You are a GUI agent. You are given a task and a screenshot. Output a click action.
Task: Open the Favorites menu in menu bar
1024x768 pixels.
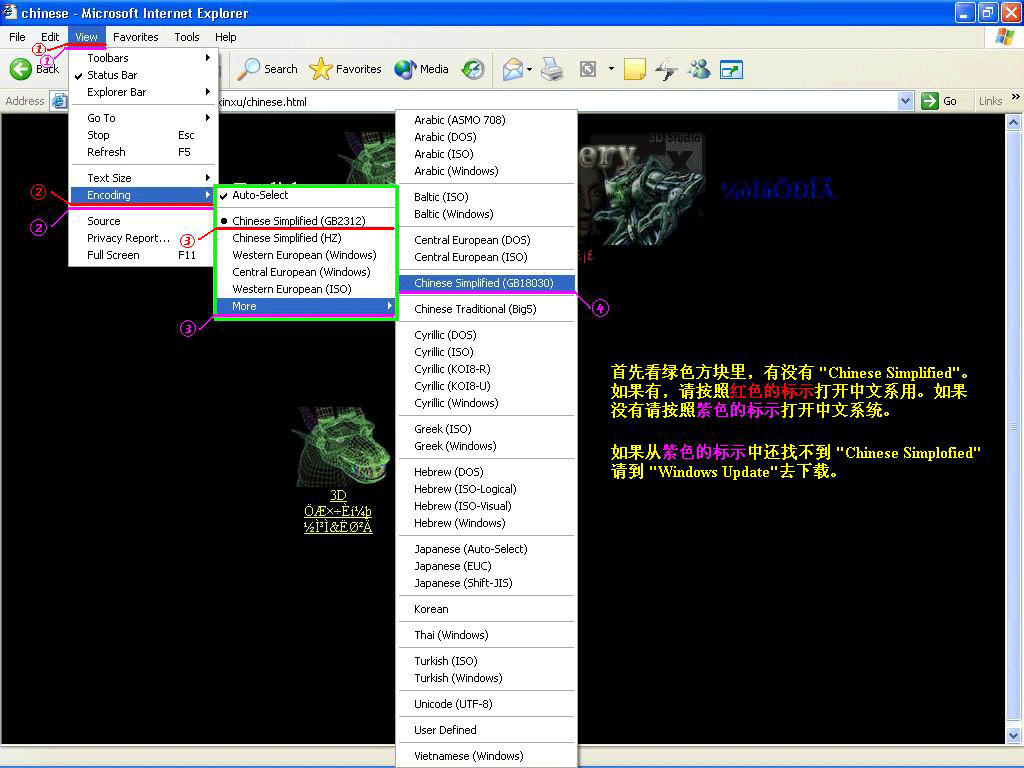(x=136, y=37)
